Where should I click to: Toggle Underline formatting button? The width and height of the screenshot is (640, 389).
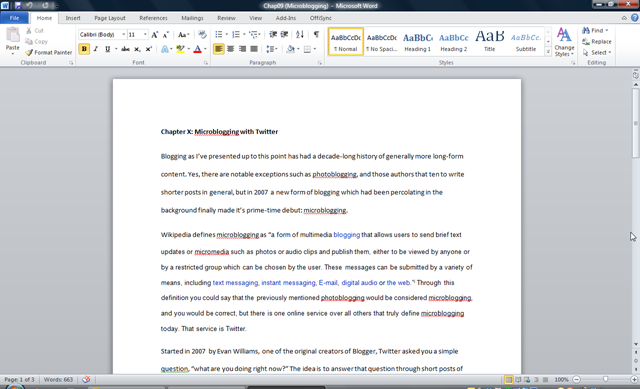(x=107, y=49)
